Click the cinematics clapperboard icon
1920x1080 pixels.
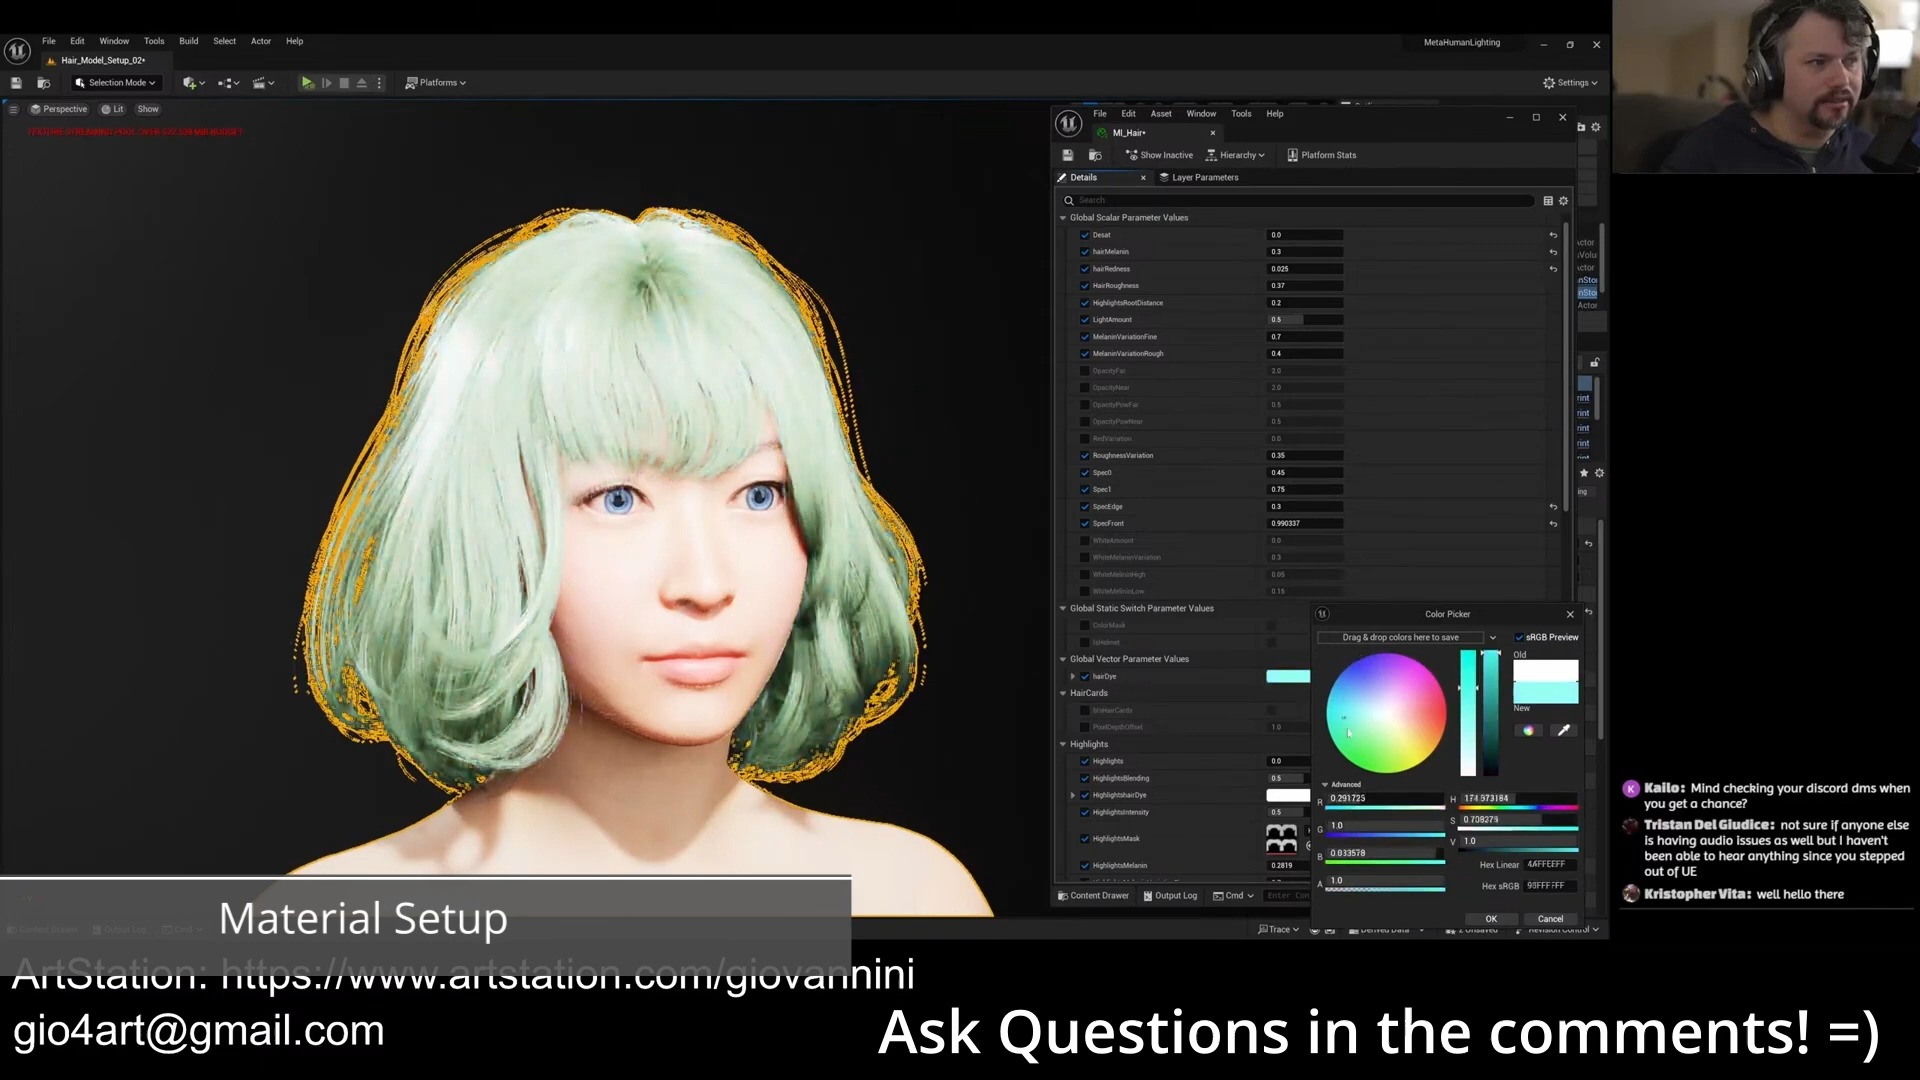(x=260, y=83)
